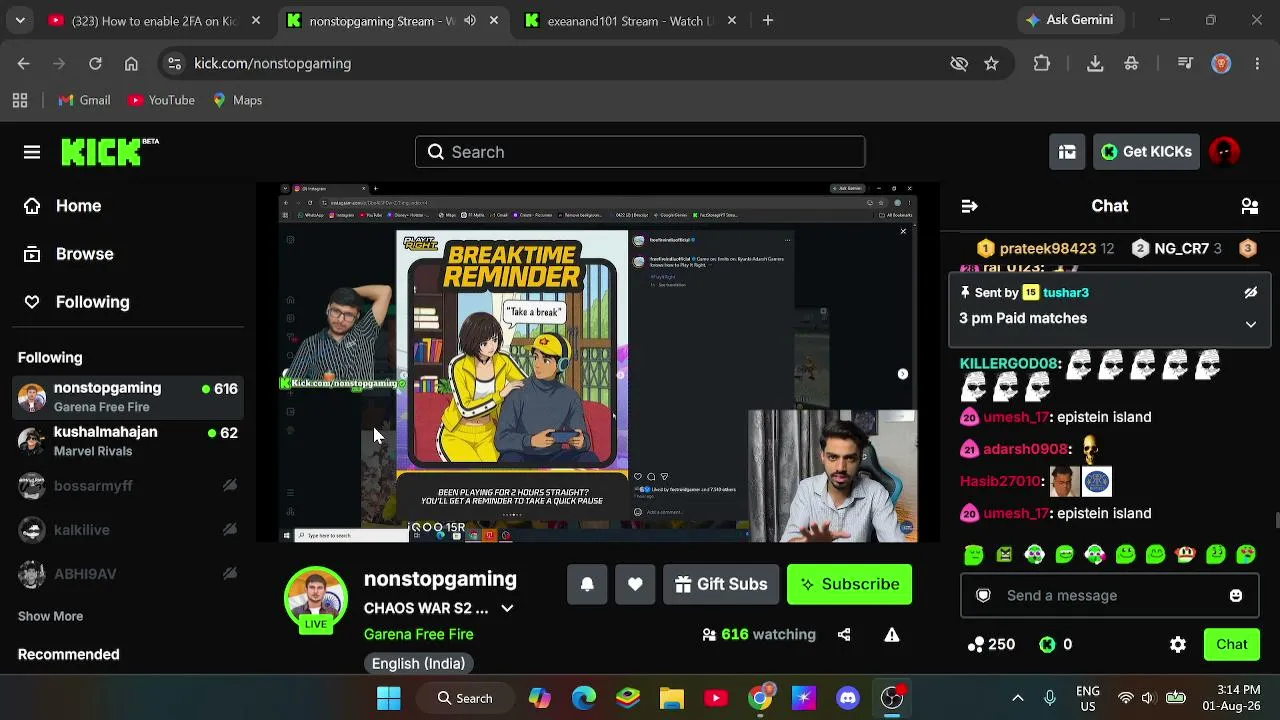1280x720 pixels.
Task: Click the nonstopgaming channel avatar
Action: pos(316,597)
